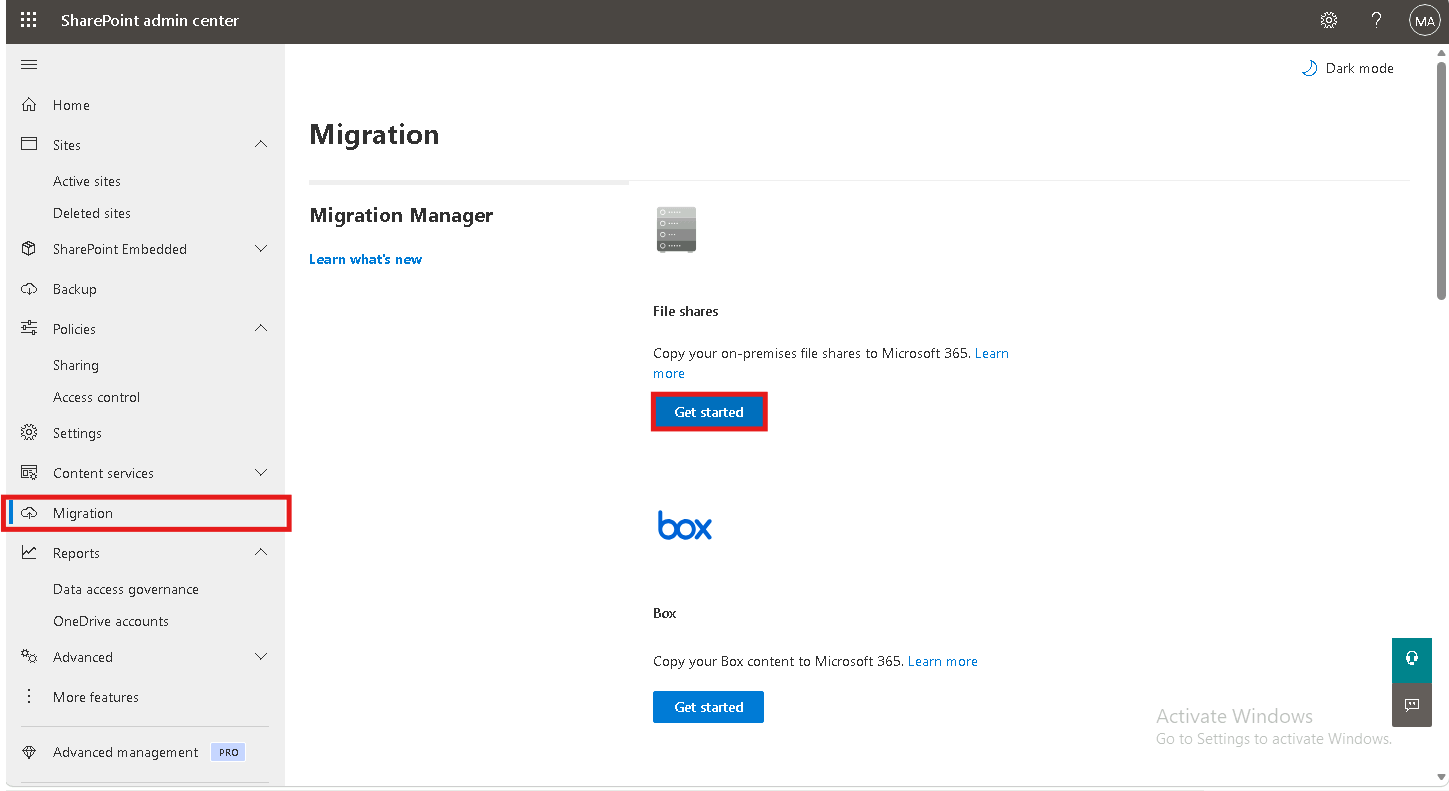The width and height of the screenshot is (1449, 791).
Task: Click the Sites page icon
Action: pos(29,145)
